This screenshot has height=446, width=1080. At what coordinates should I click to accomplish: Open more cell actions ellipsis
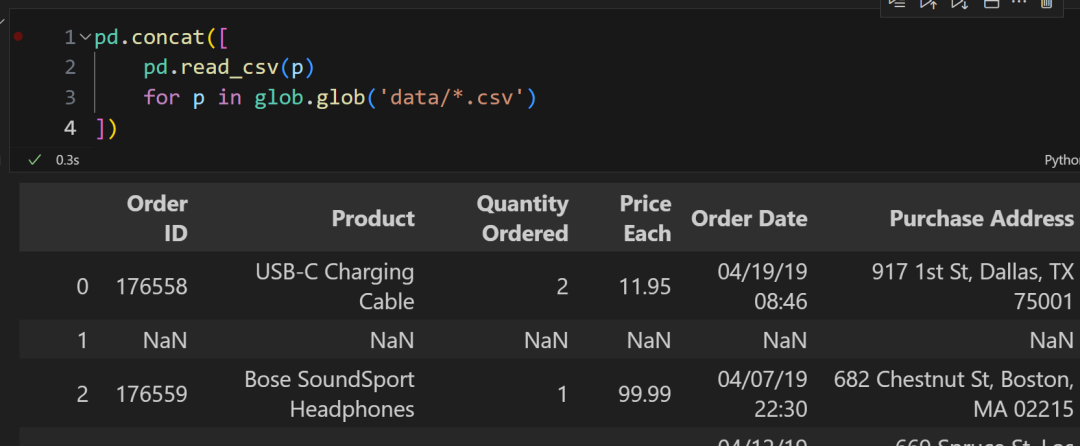click(x=1019, y=3)
